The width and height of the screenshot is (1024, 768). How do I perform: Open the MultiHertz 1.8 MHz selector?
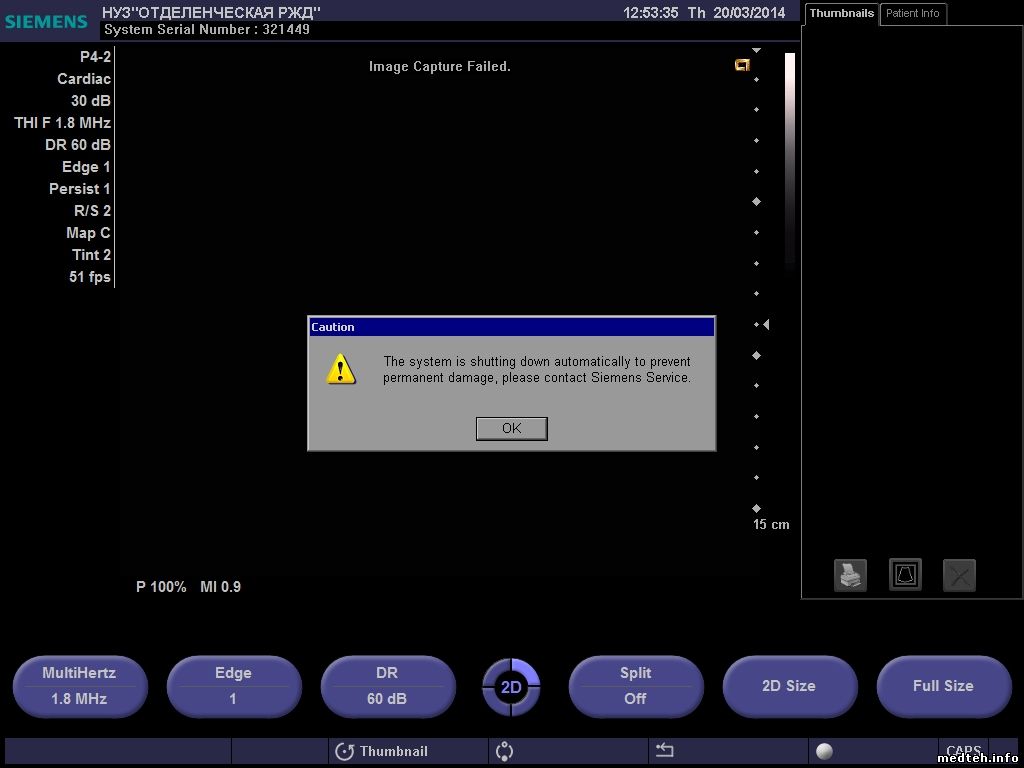[80, 686]
